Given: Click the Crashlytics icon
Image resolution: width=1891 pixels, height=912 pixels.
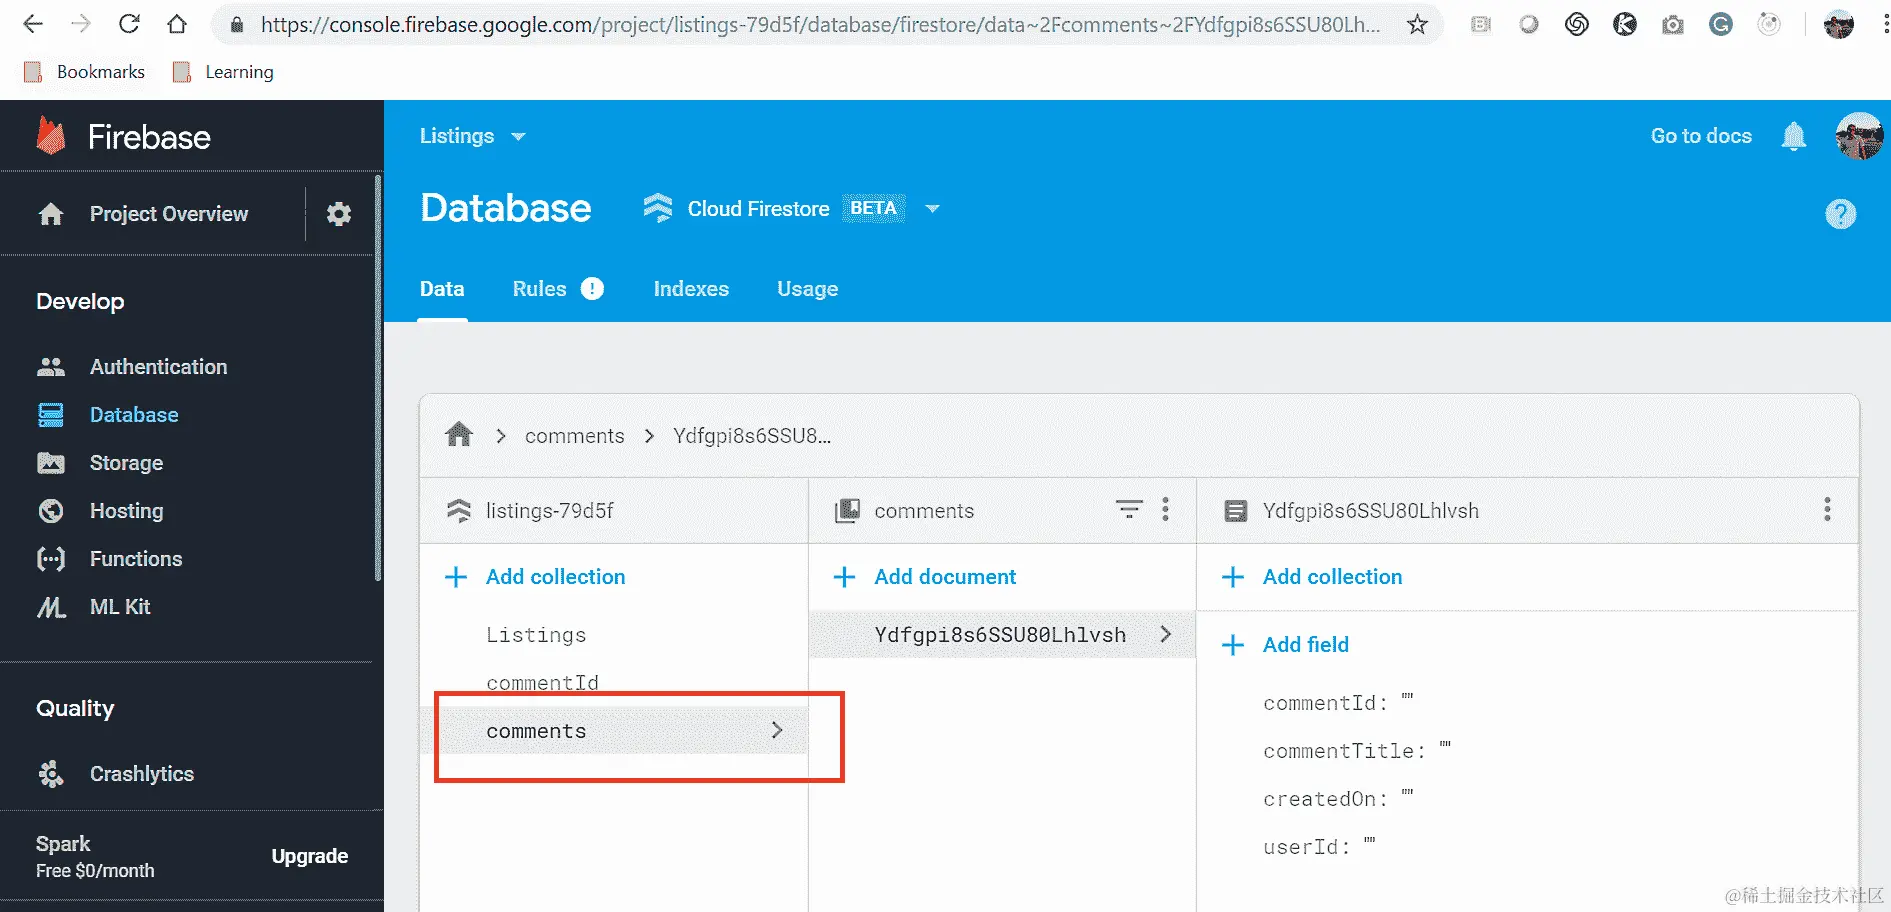Looking at the screenshot, I should 51,774.
